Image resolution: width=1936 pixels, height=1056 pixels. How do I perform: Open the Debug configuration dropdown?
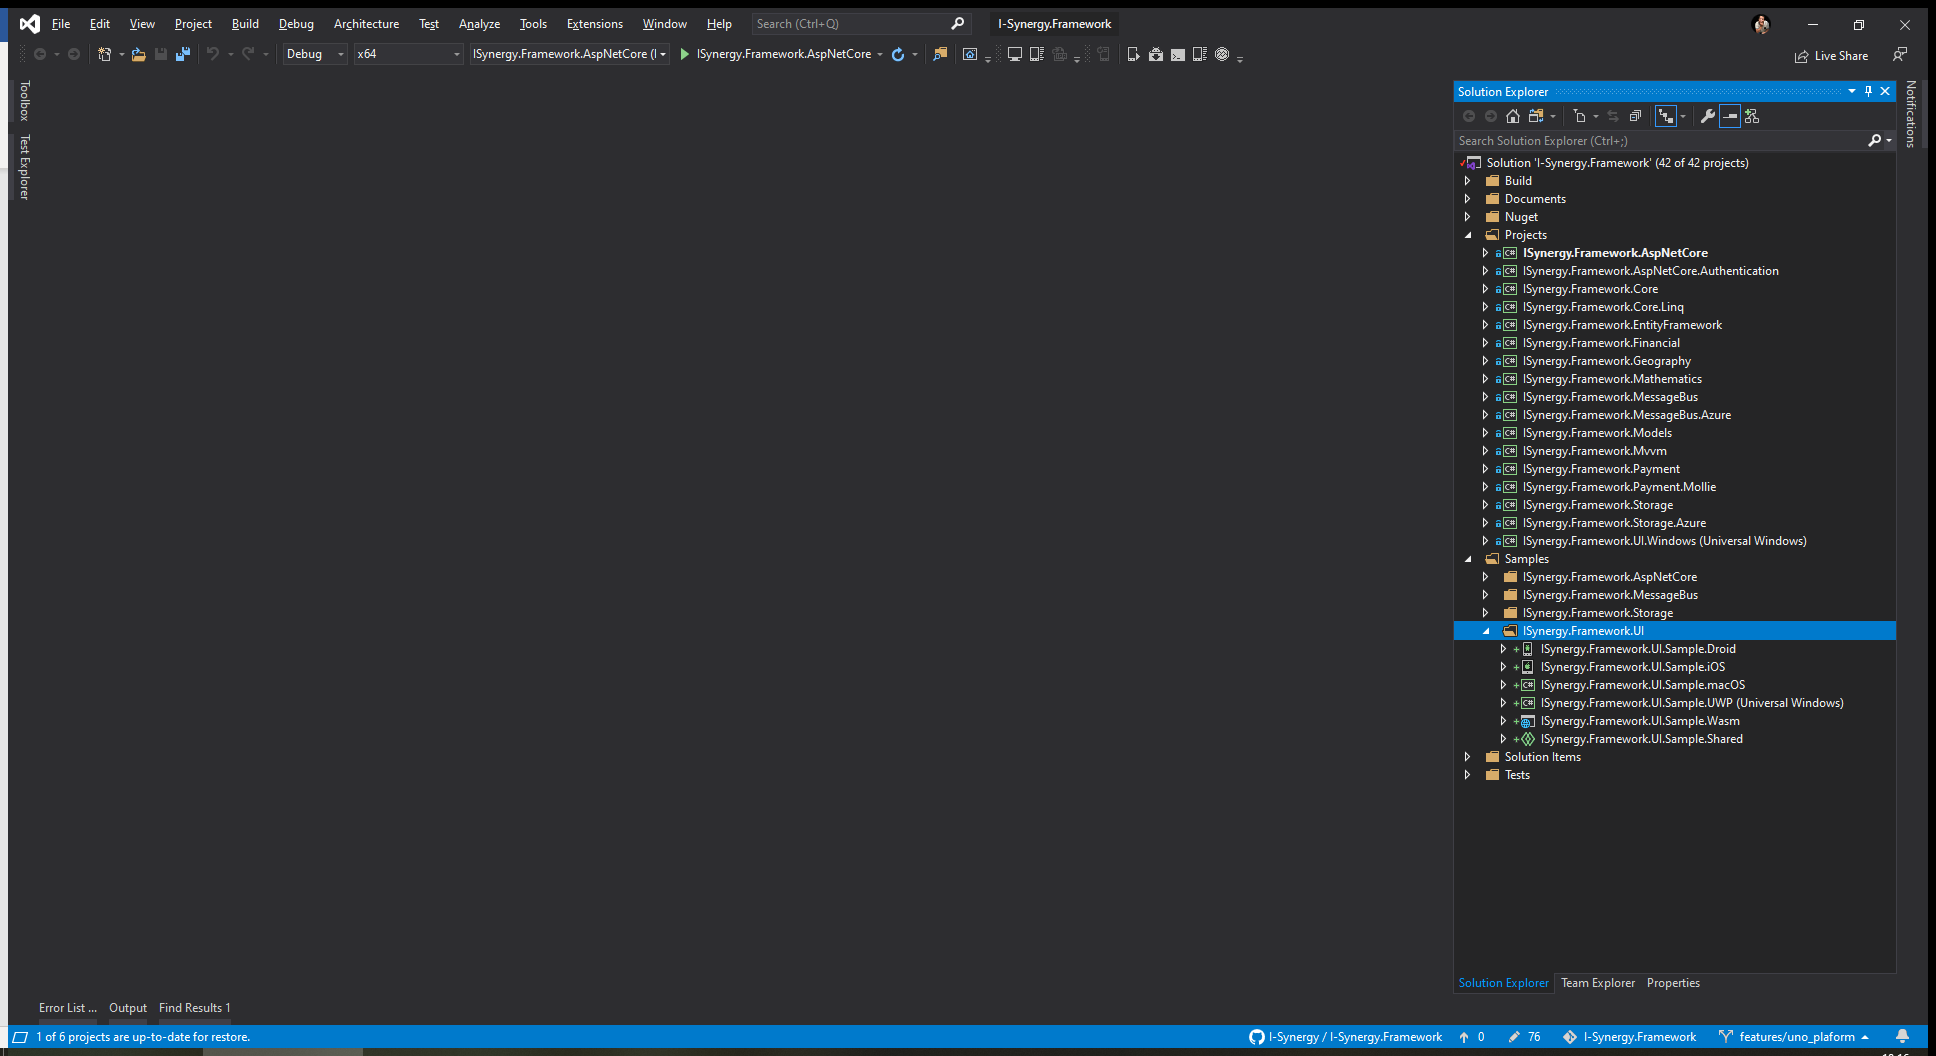pos(314,54)
